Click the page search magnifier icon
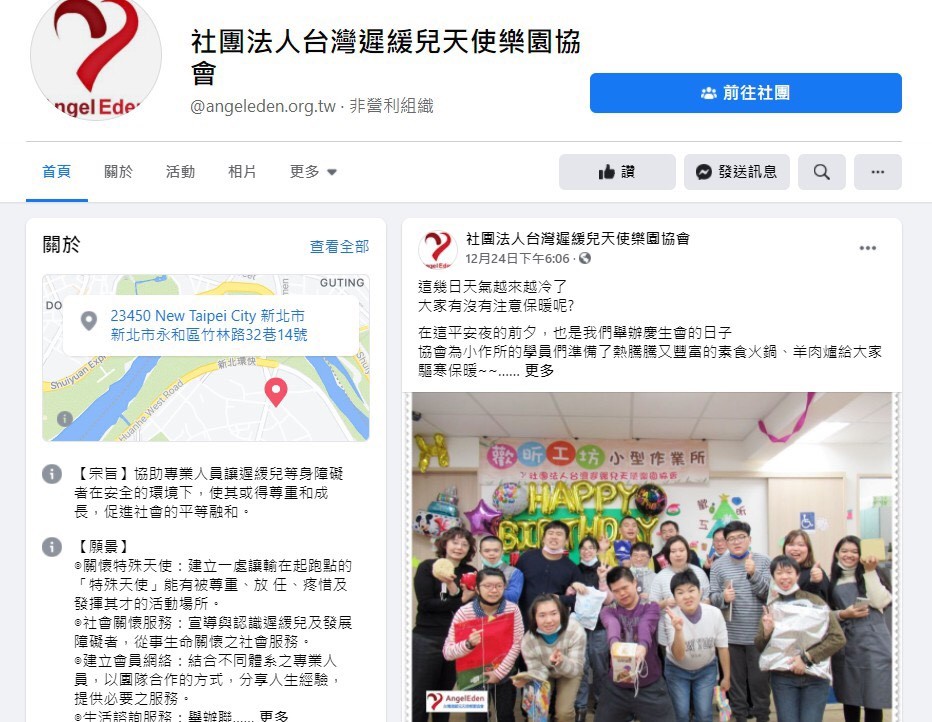The image size is (932, 722). tap(821, 172)
